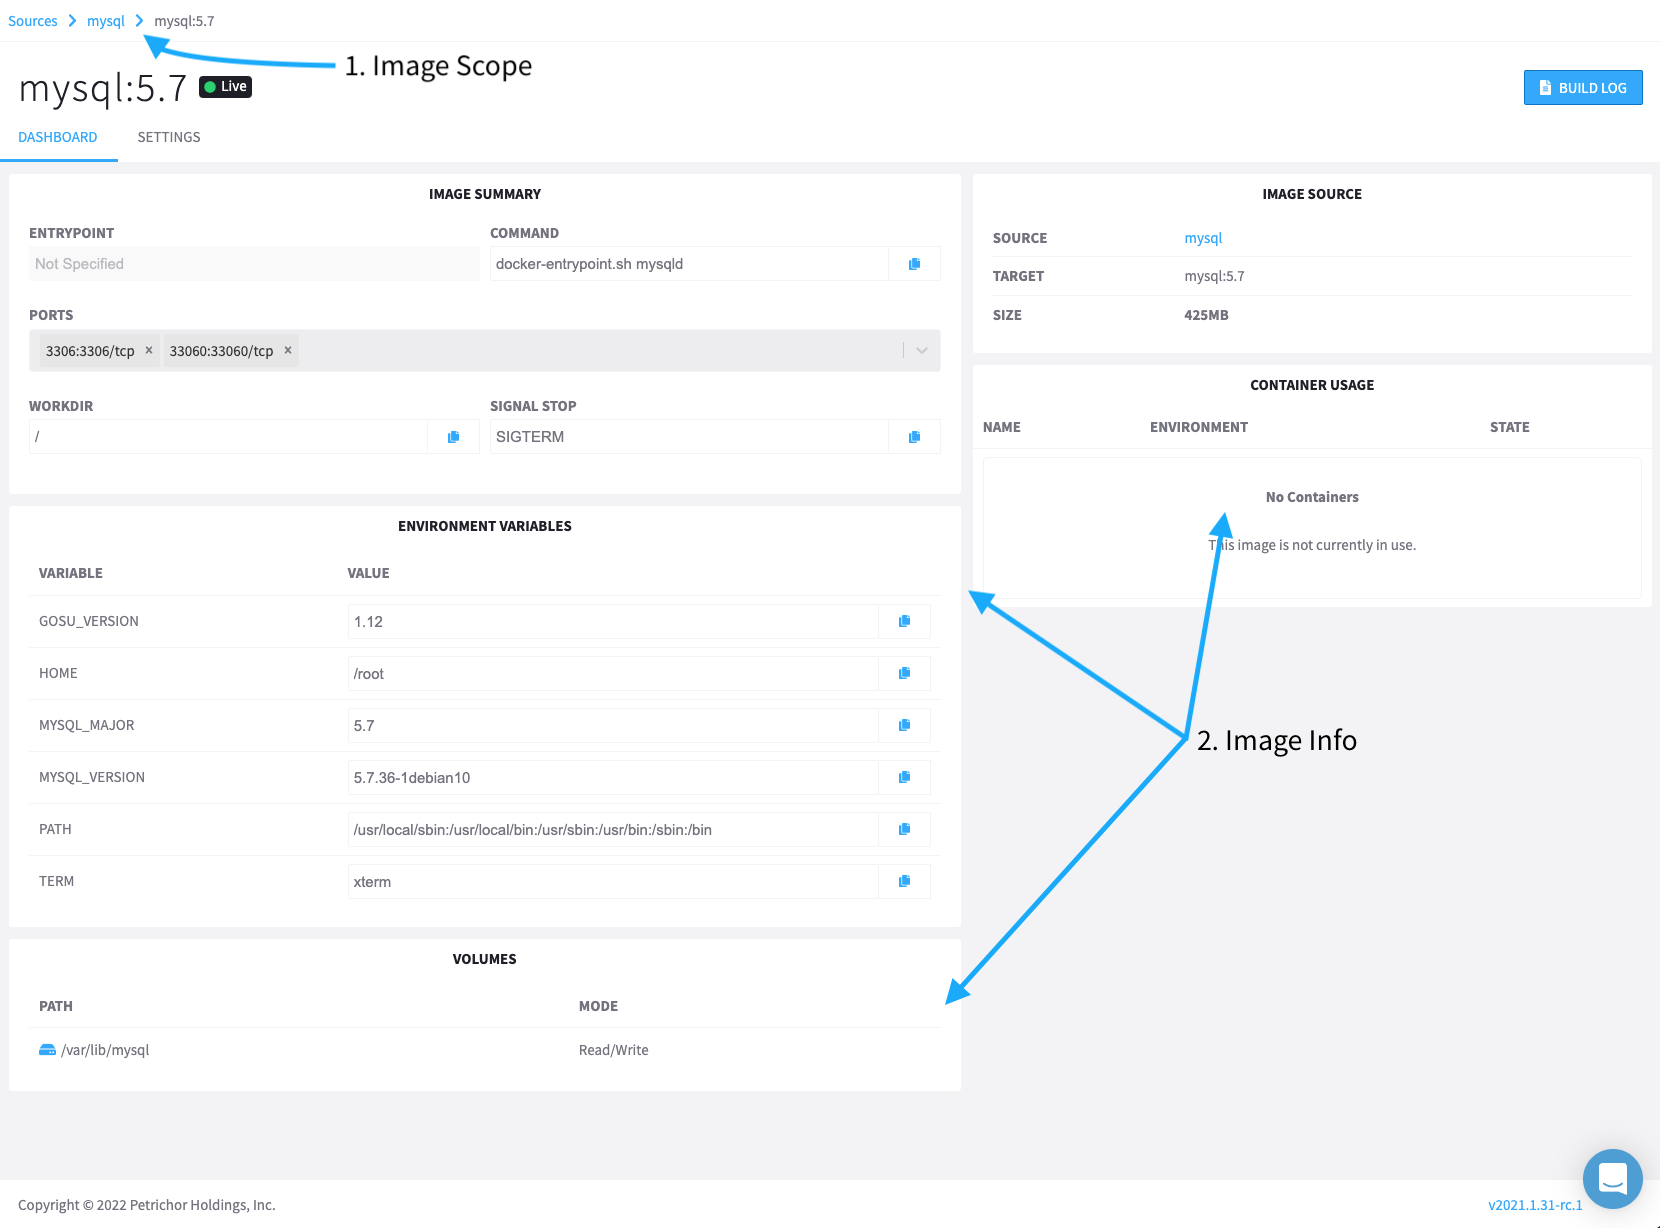
Task: Click the 3306:3306/tcp port tag label
Action: (90, 351)
